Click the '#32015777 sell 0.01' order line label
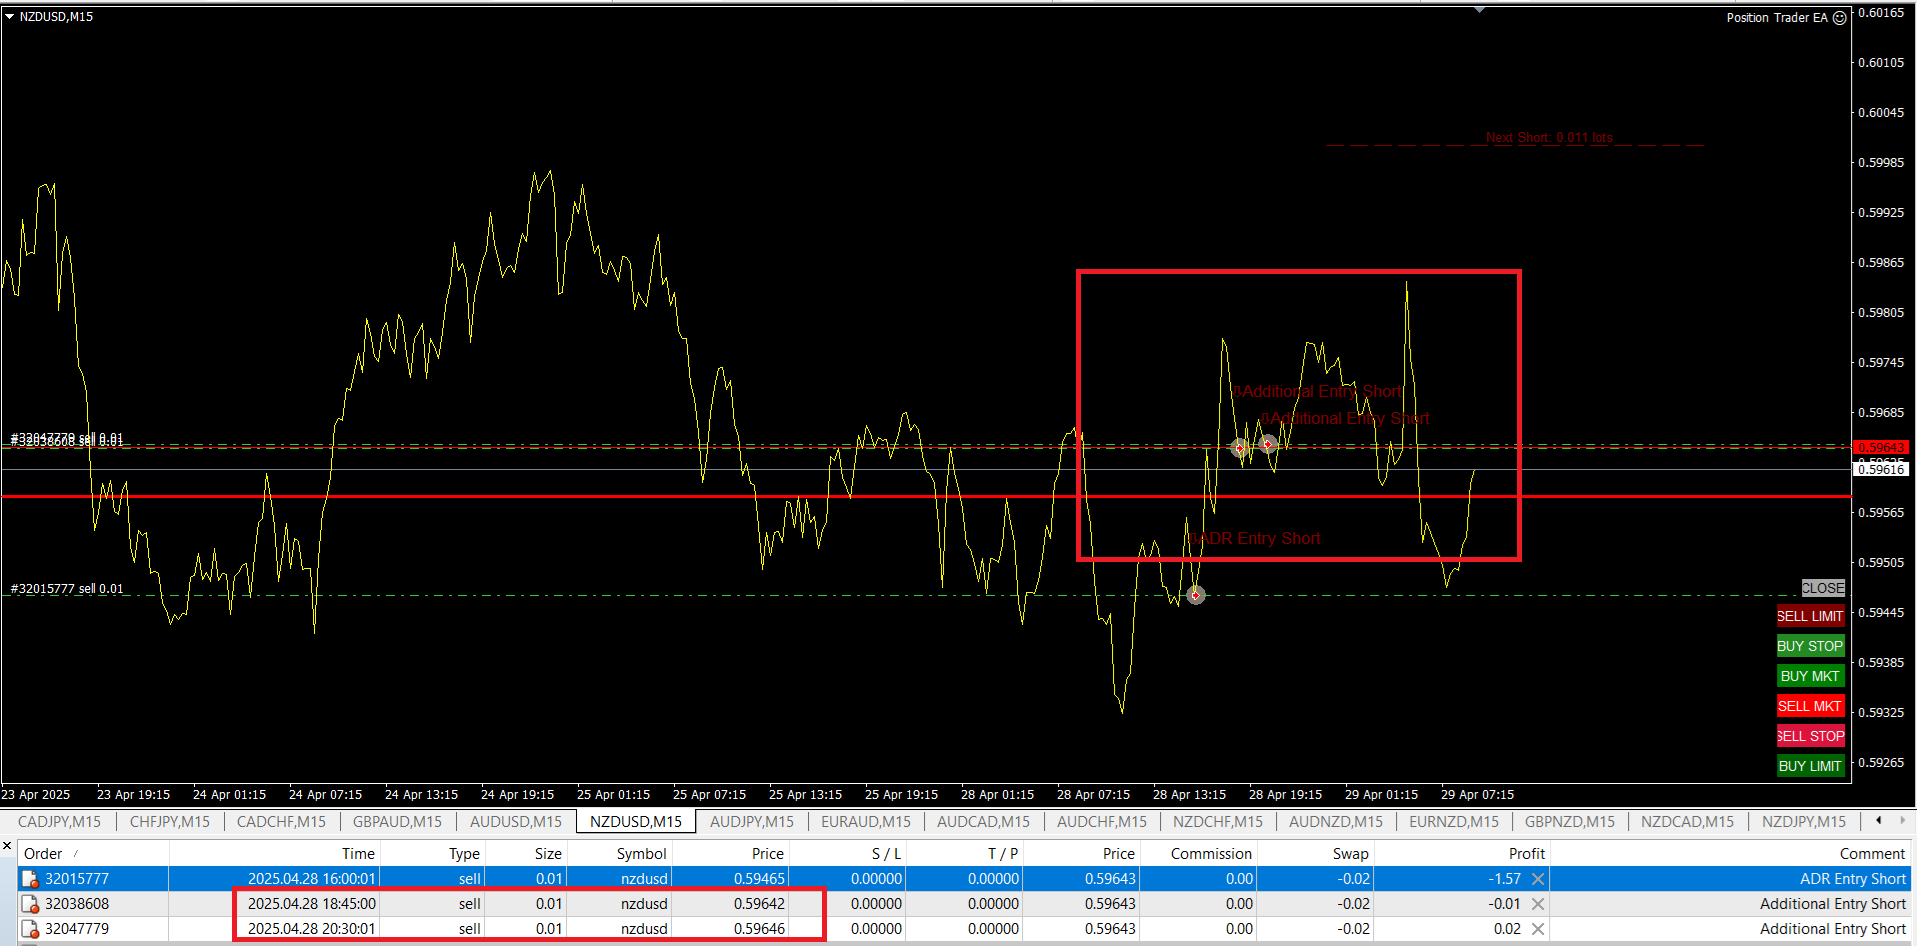 click(x=67, y=589)
